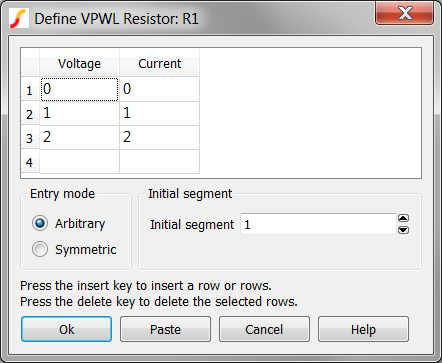Increase the Initial segment value
442x363 pixels.
pos(403,218)
